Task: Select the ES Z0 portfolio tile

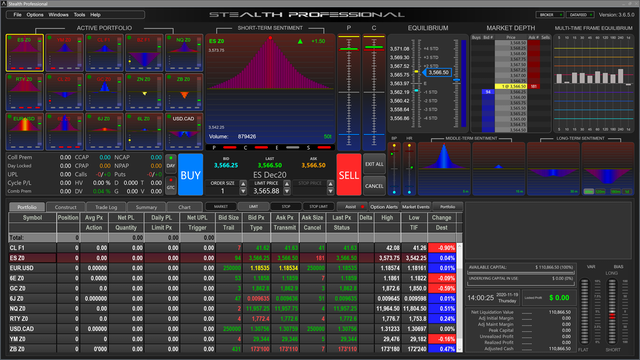Action: 24,53
